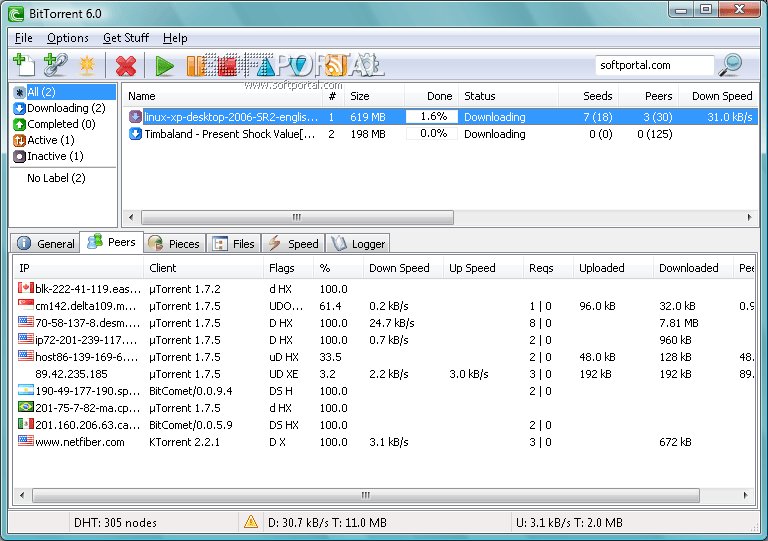
Task: Switch to the Pieces tab
Action: point(174,243)
